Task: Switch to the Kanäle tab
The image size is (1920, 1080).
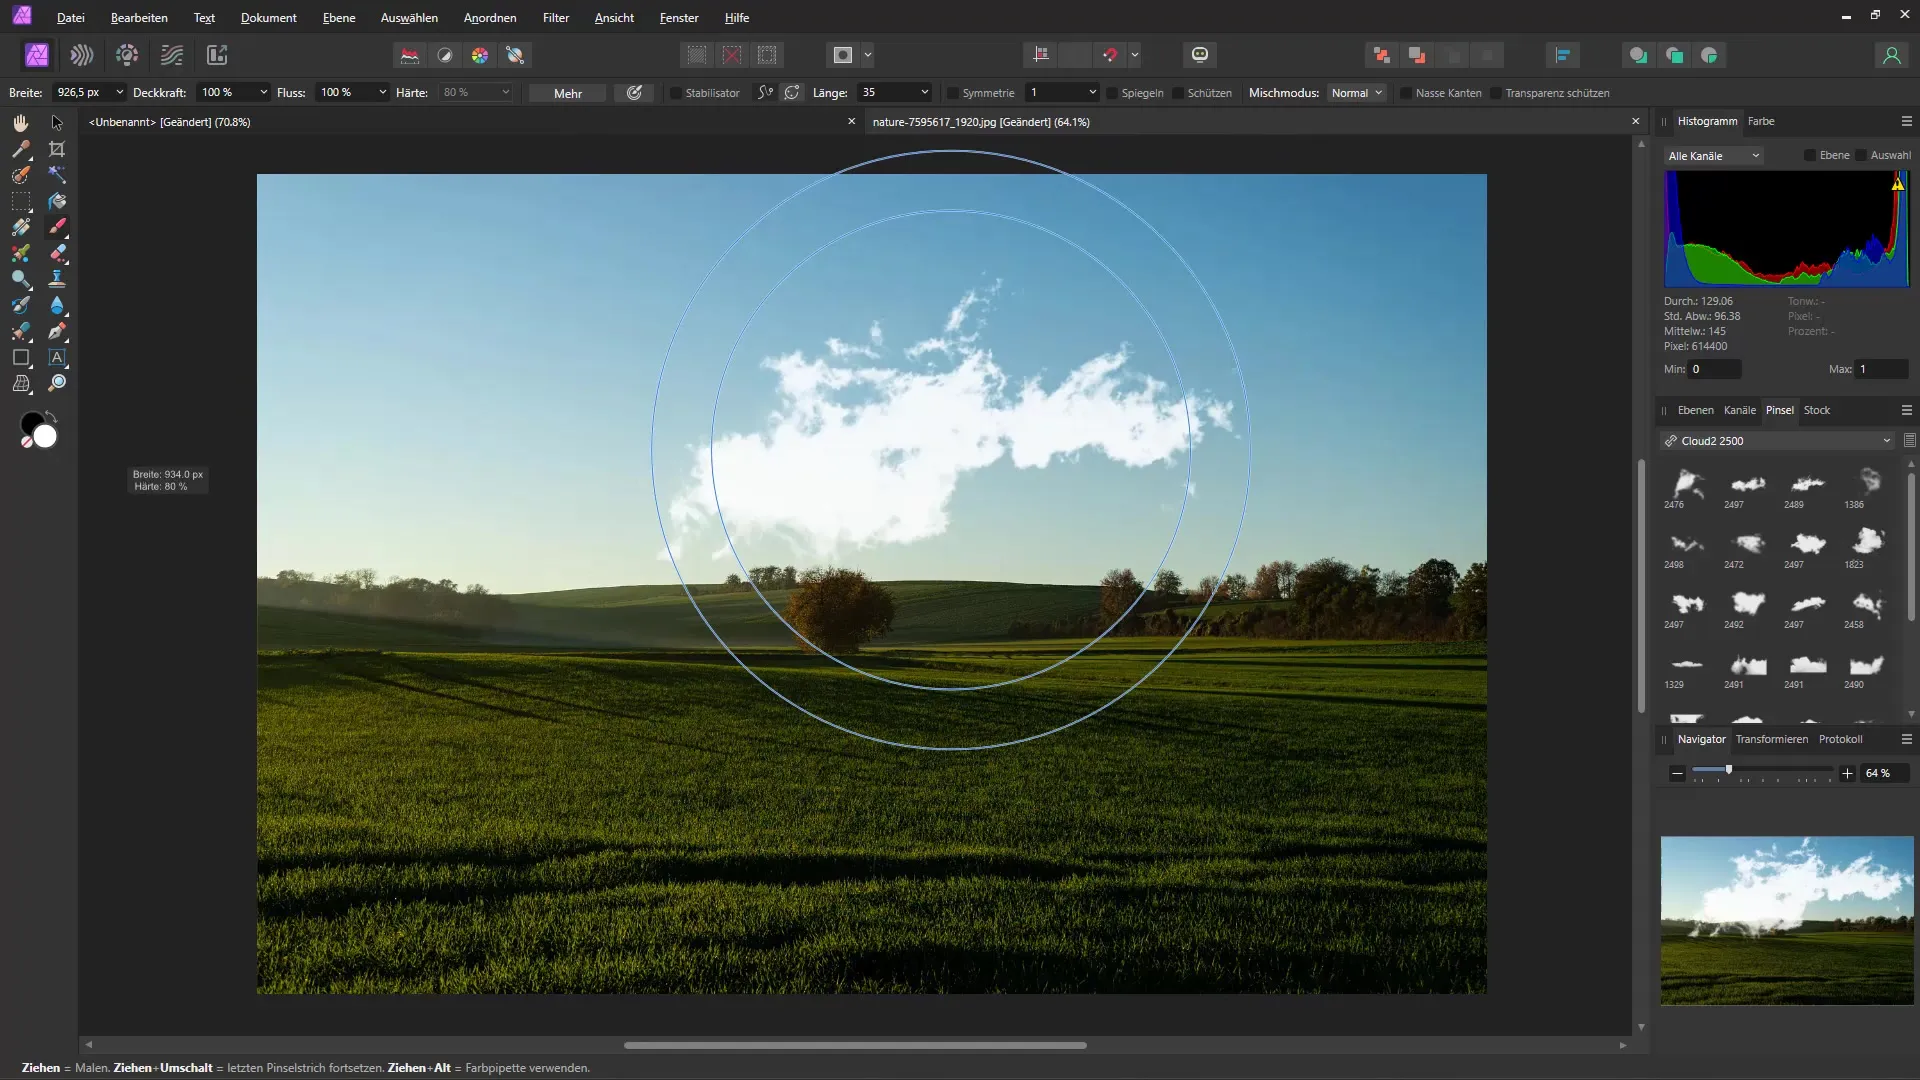Action: pyautogui.click(x=1740, y=410)
